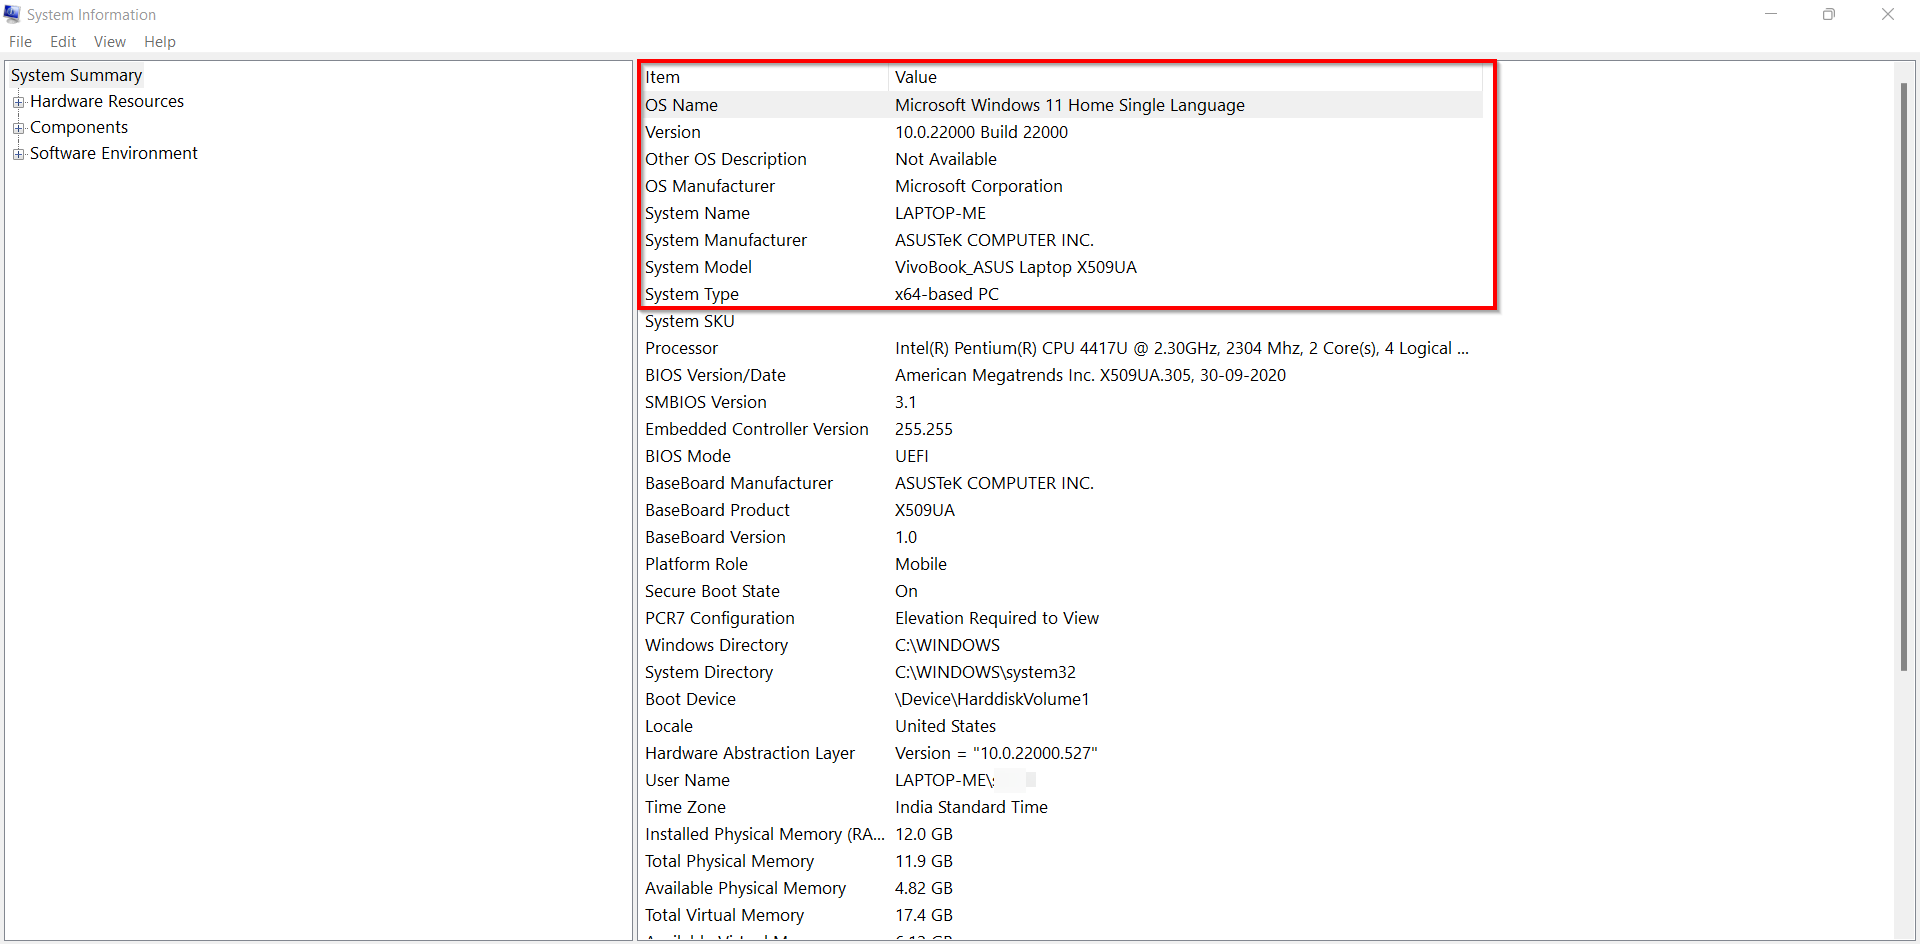Click the C:\WINDOWS\system32 value
The height and width of the screenshot is (944, 1920).
985,672
